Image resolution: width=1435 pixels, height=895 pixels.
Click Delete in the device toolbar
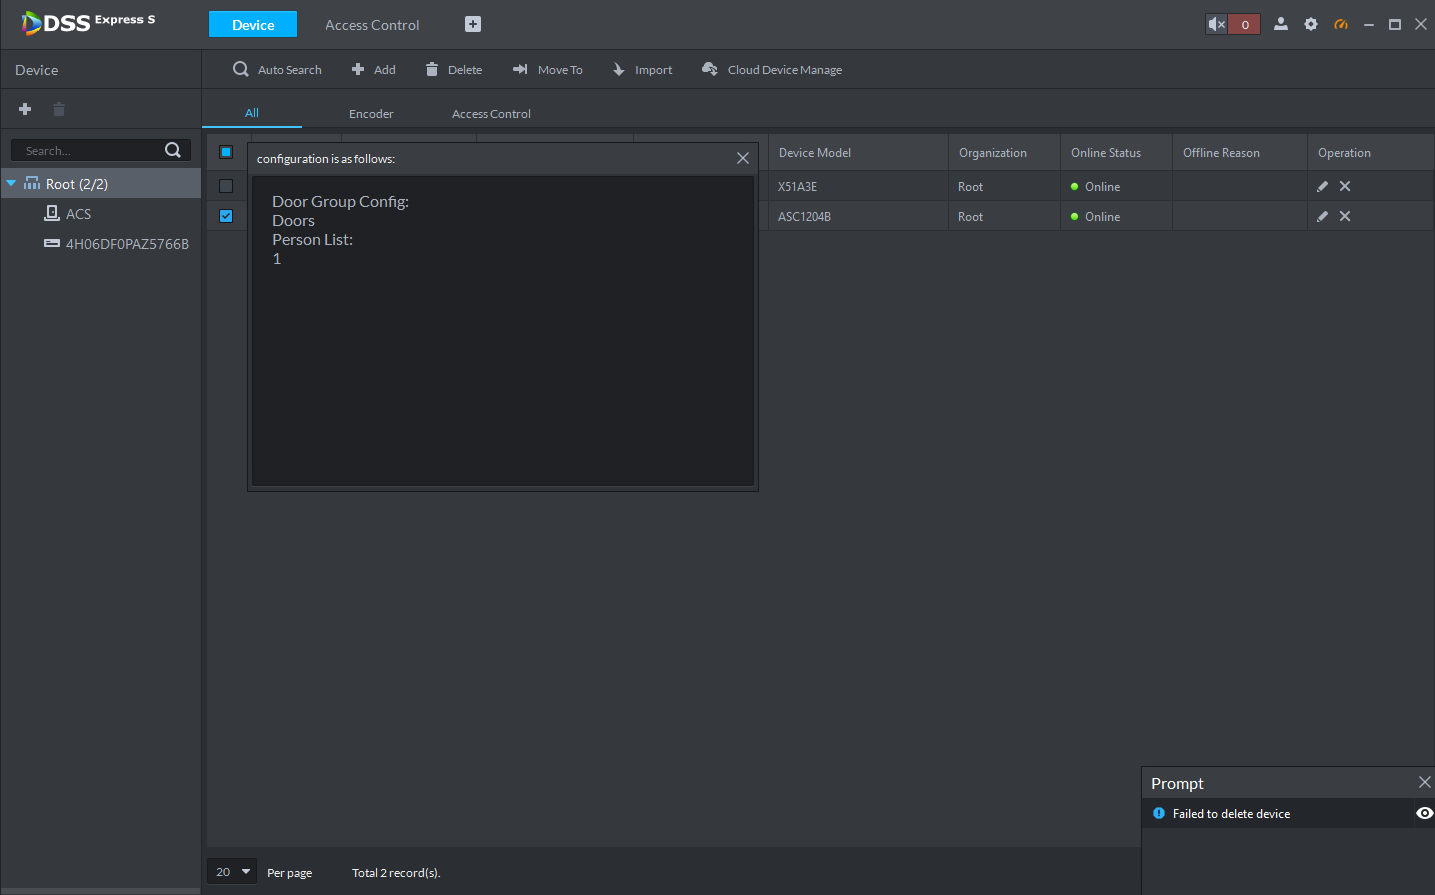[453, 69]
